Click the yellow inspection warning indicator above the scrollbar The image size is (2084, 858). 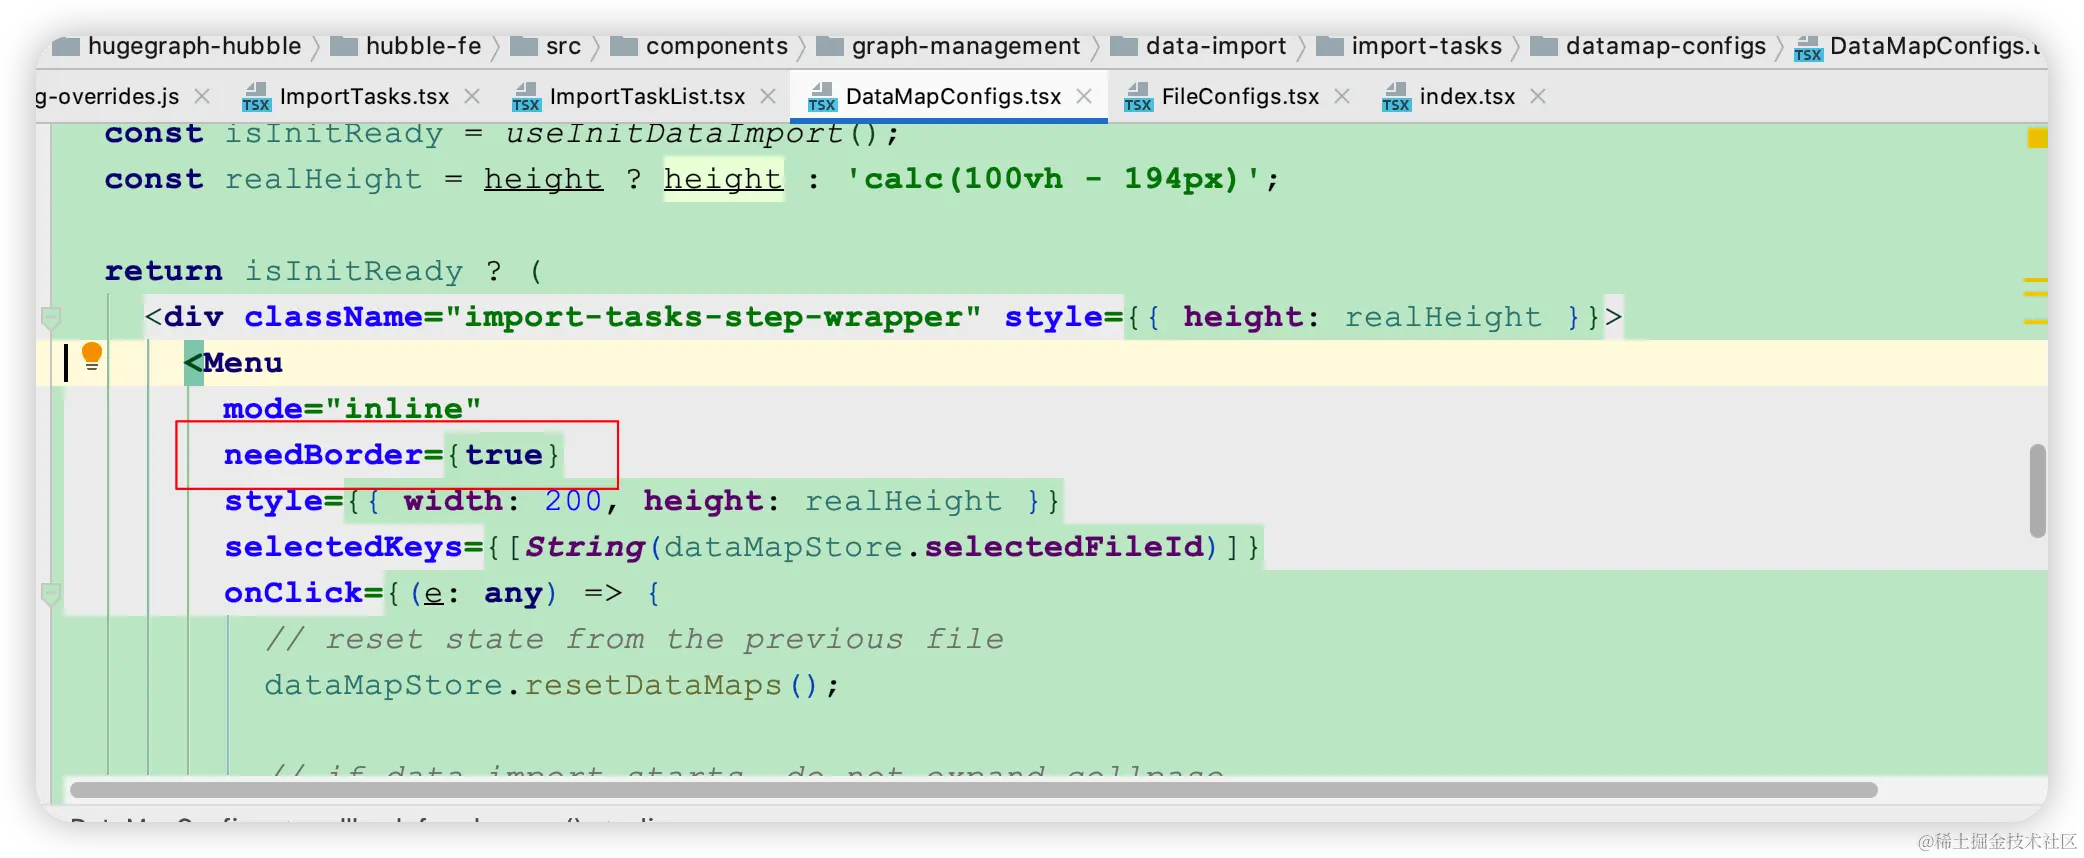pos(2037,138)
